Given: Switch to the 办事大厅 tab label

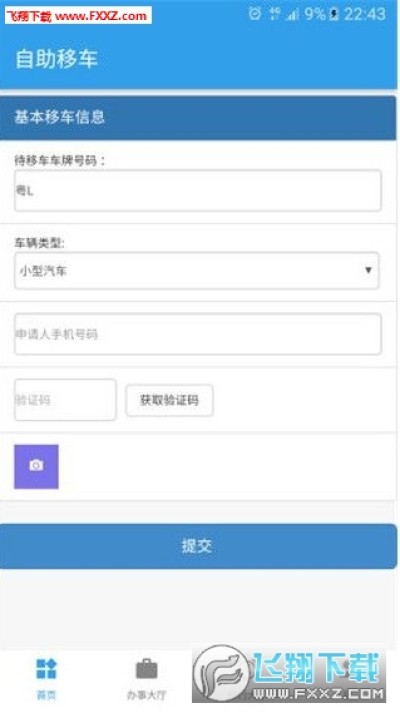Looking at the screenshot, I should point(146,695).
